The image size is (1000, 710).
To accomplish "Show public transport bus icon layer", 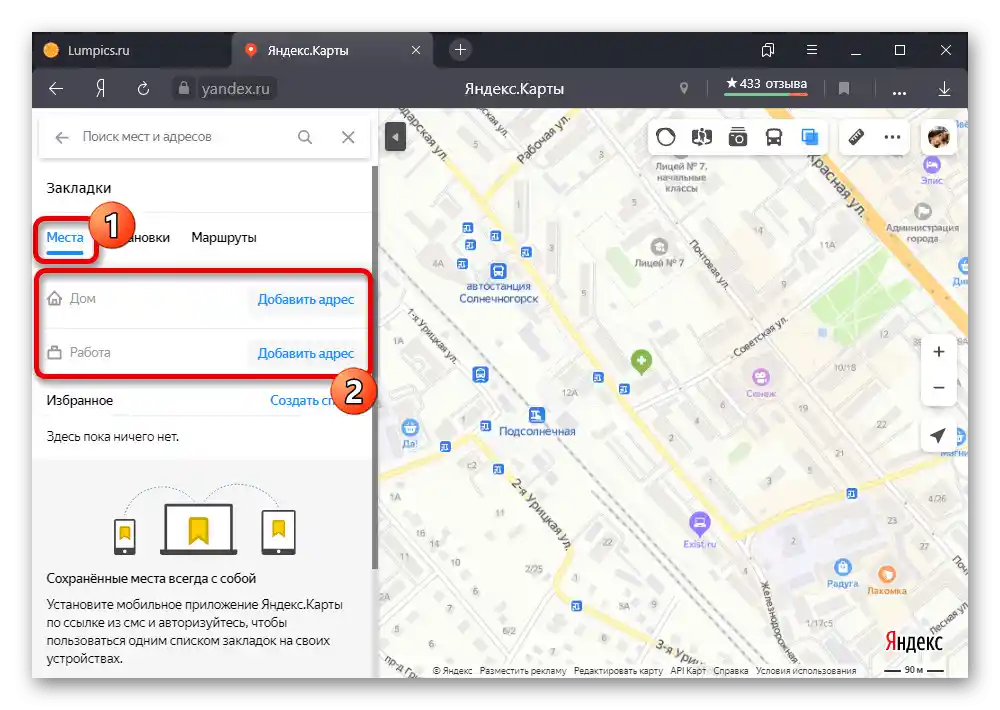I will pyautogui.click(x=774, y=137).
